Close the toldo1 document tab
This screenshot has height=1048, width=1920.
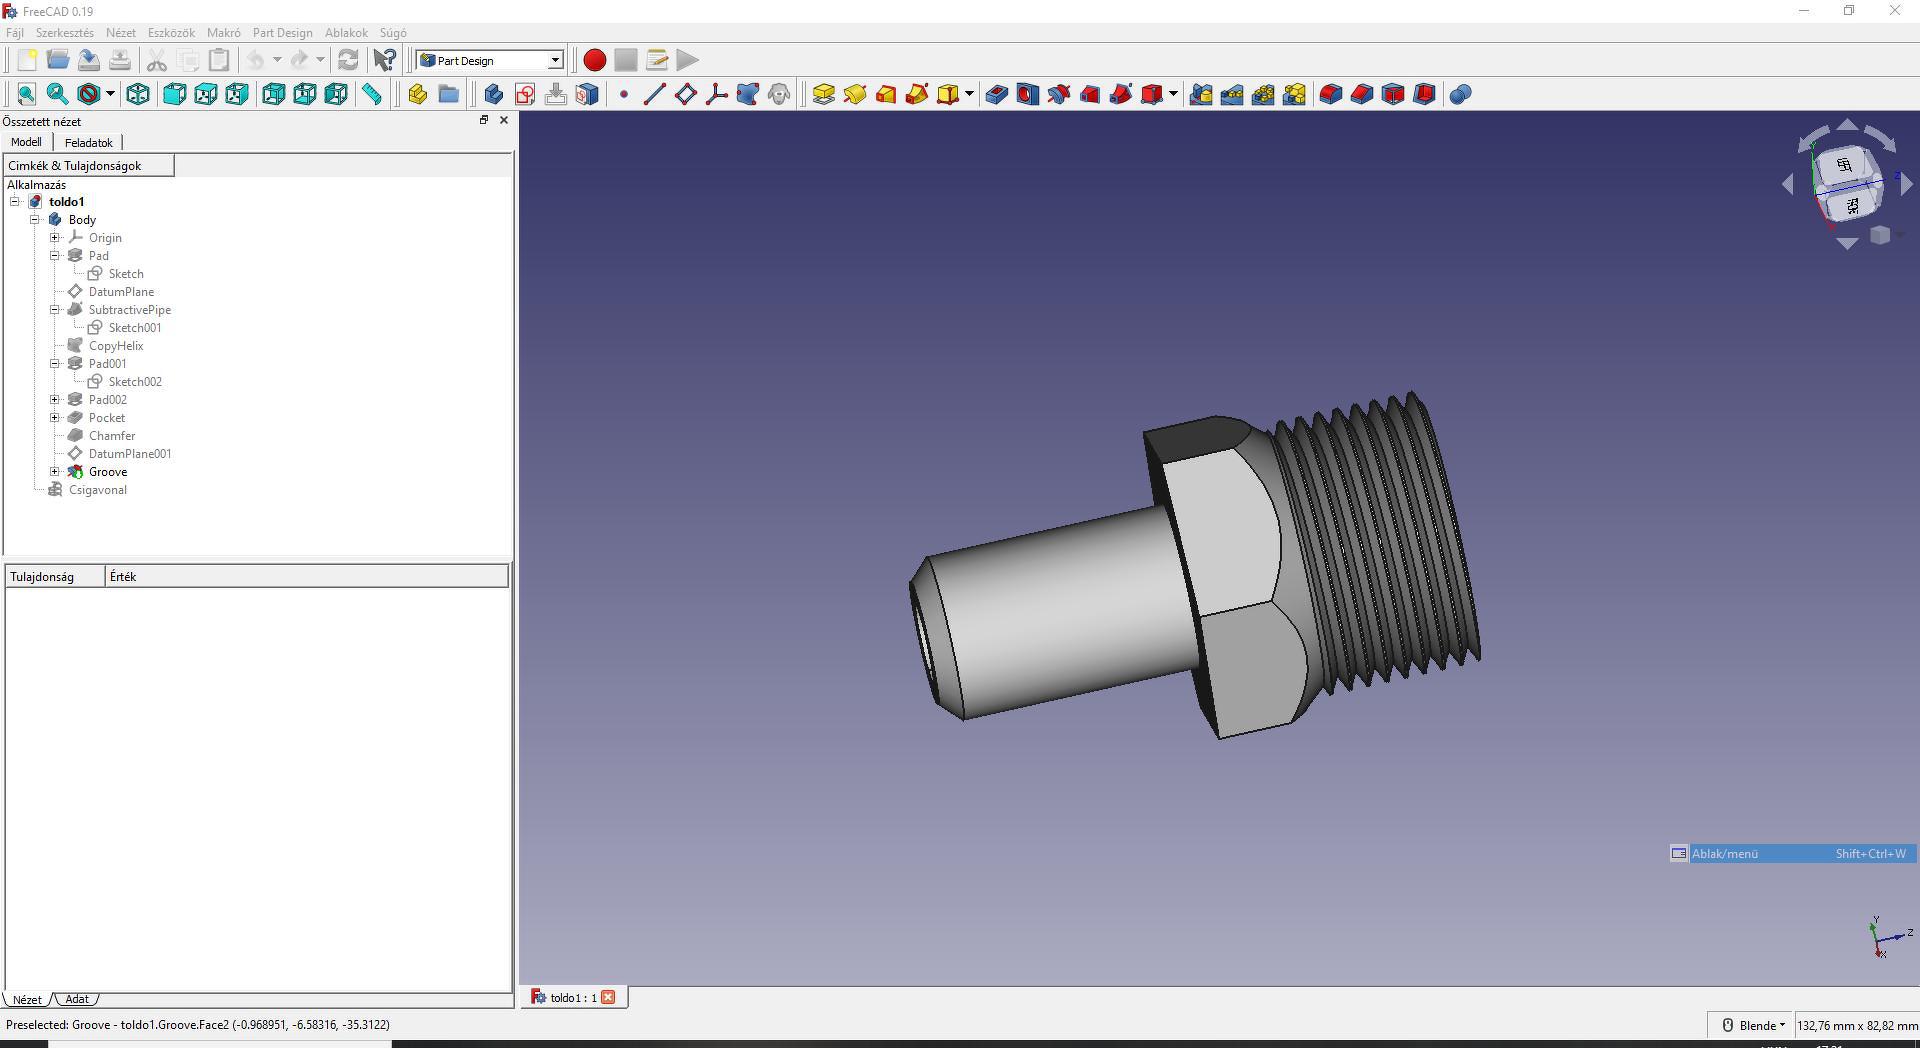[608, 997]
